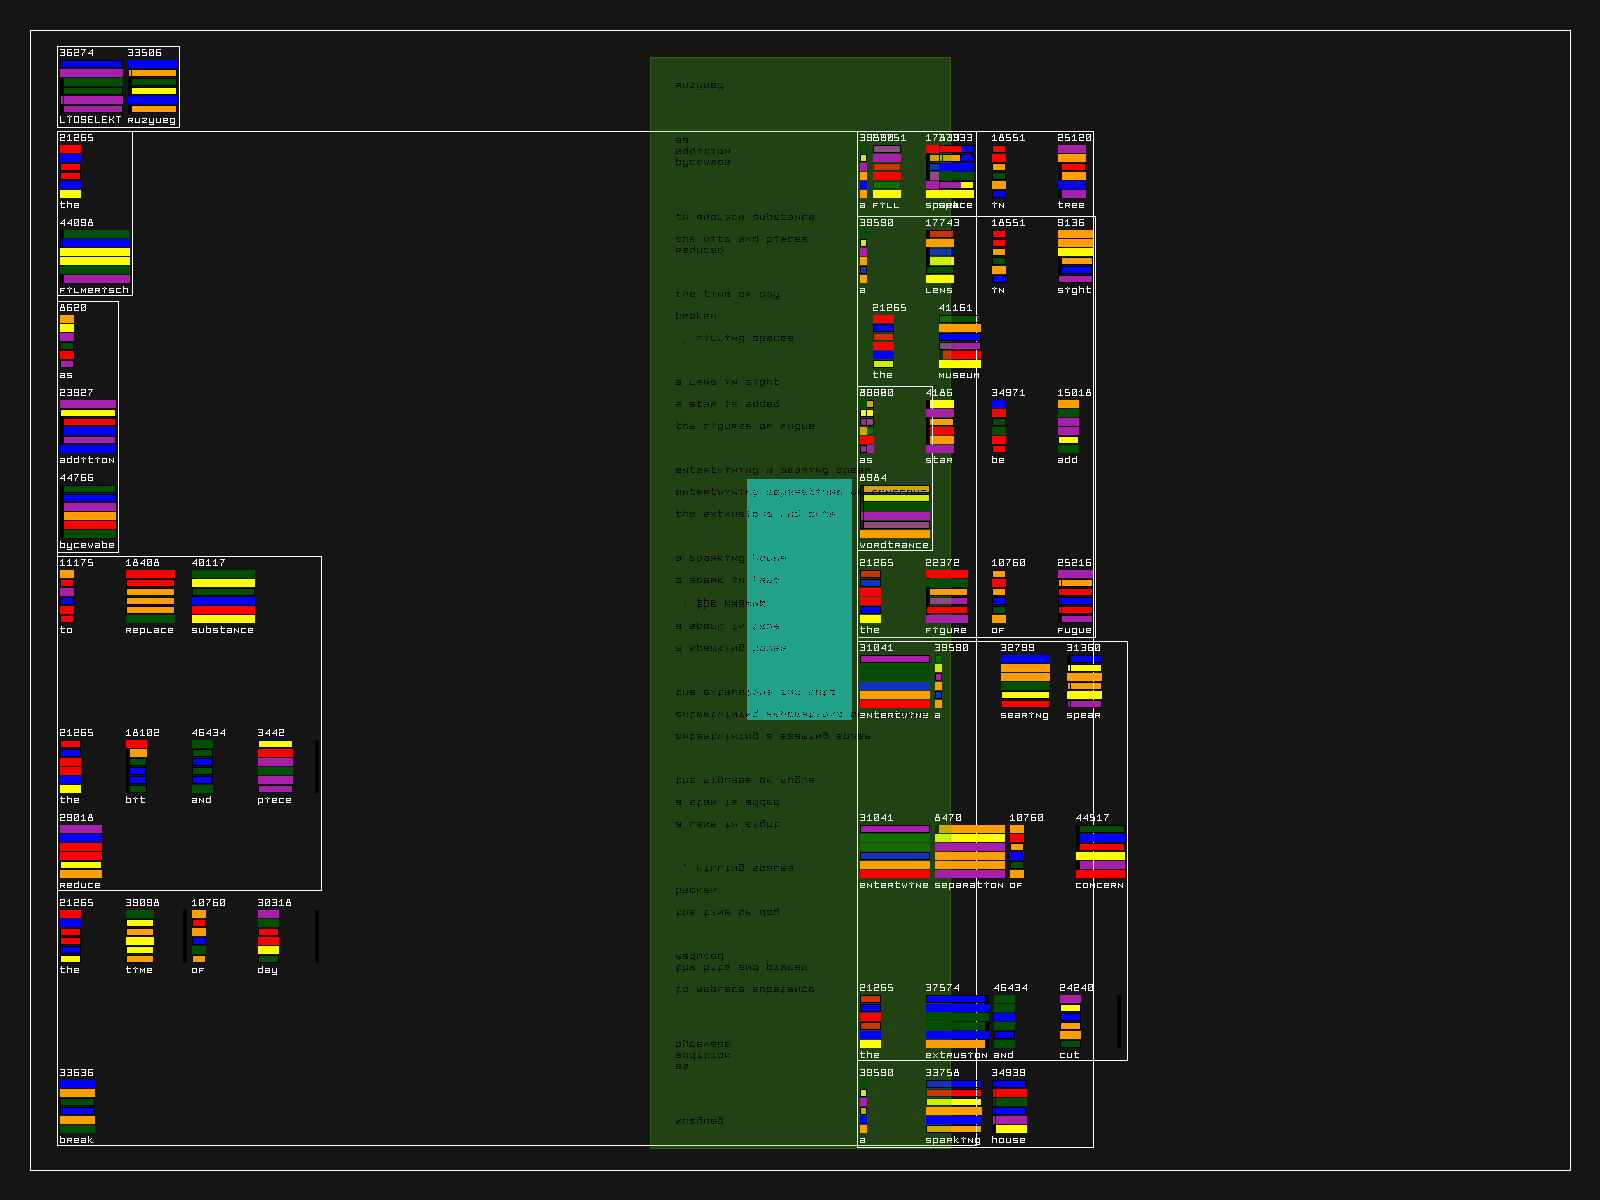Select the house word block

tap(1009, 1107)
